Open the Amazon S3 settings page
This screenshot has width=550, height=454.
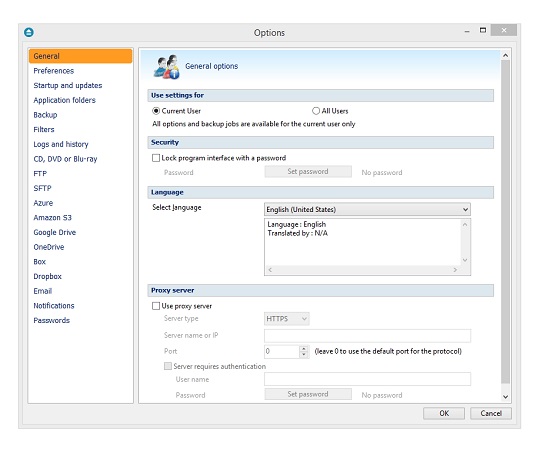coord(53,218)
